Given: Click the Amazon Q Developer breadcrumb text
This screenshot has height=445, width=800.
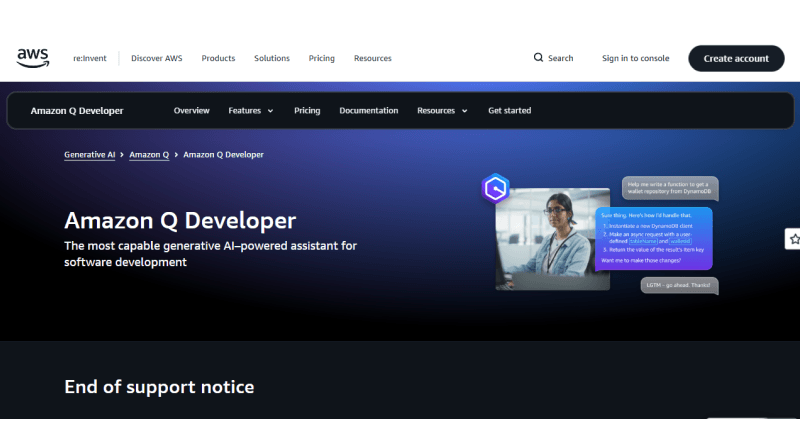Looking at the screenshot, I should [x=223, y=155].
